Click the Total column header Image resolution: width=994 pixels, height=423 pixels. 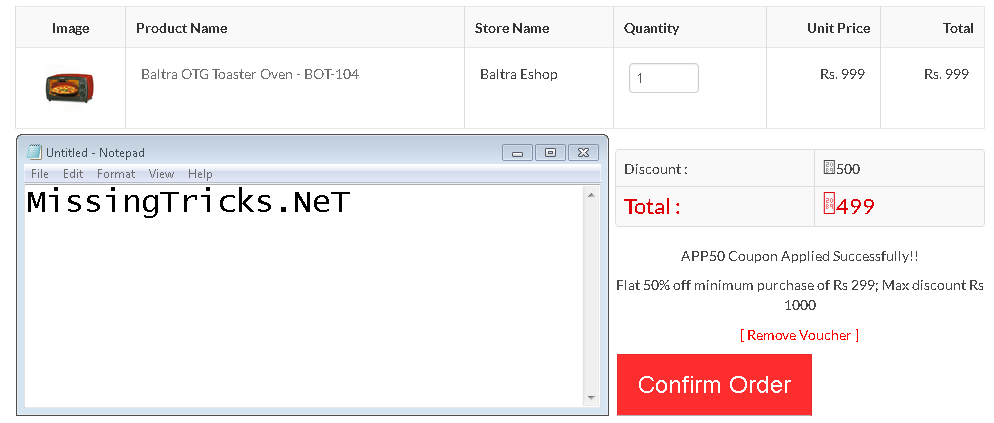958,28
